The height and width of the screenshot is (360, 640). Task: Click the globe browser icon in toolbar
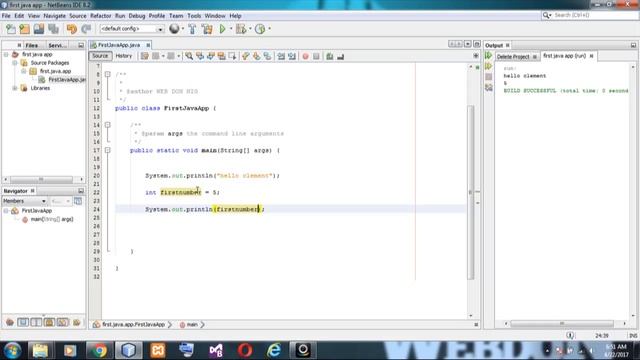[x=174, y=29]
